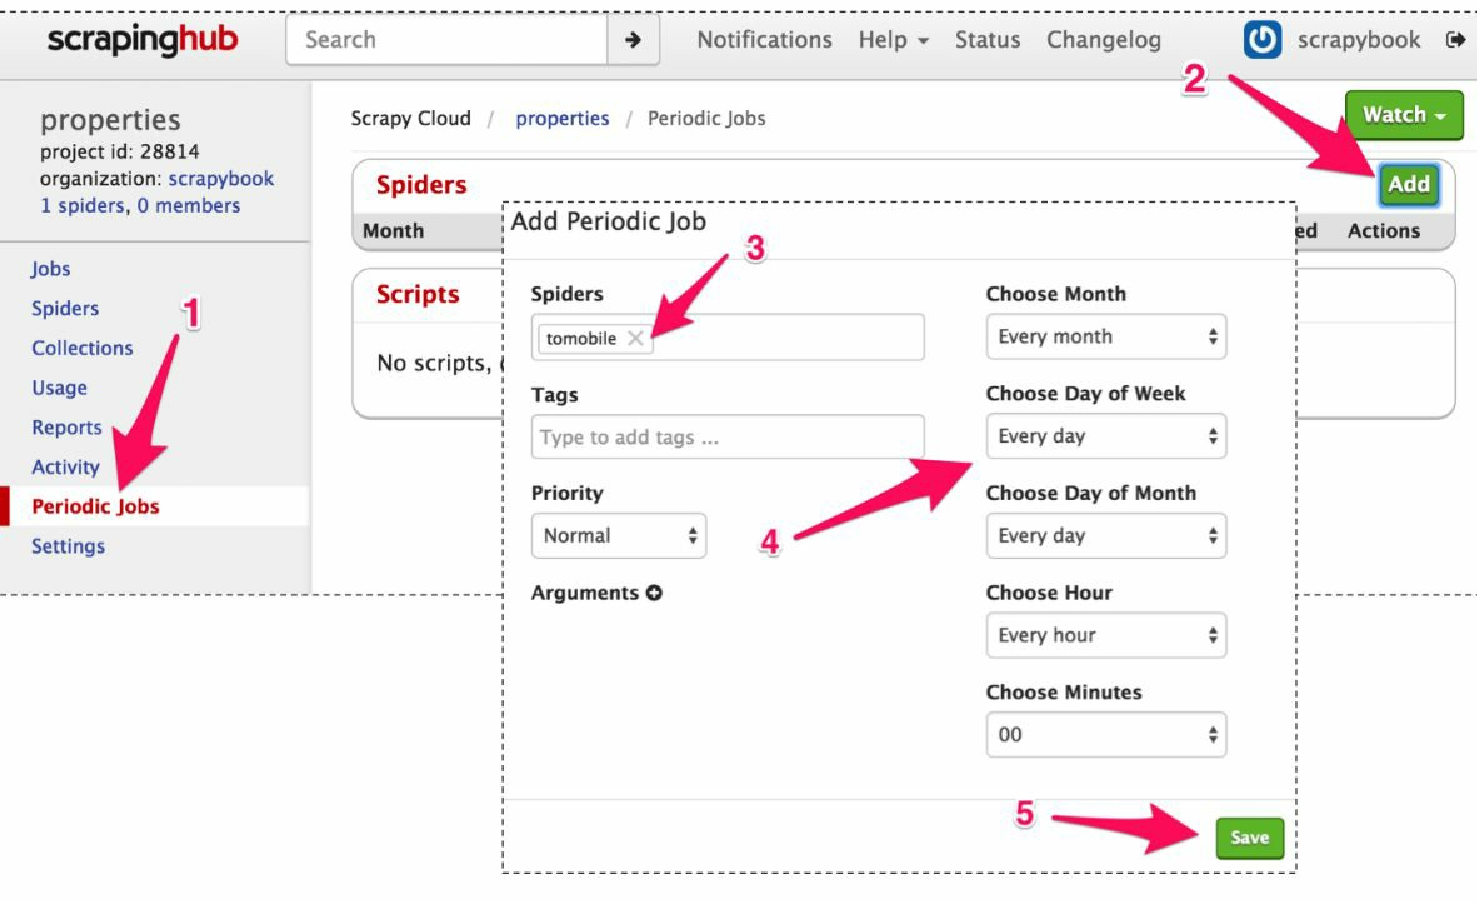Image resolution: width=1477 pixels, height=902 pixels.
Task: Open the Choose Day of Week dropdown
Action: click(1106, 436)
